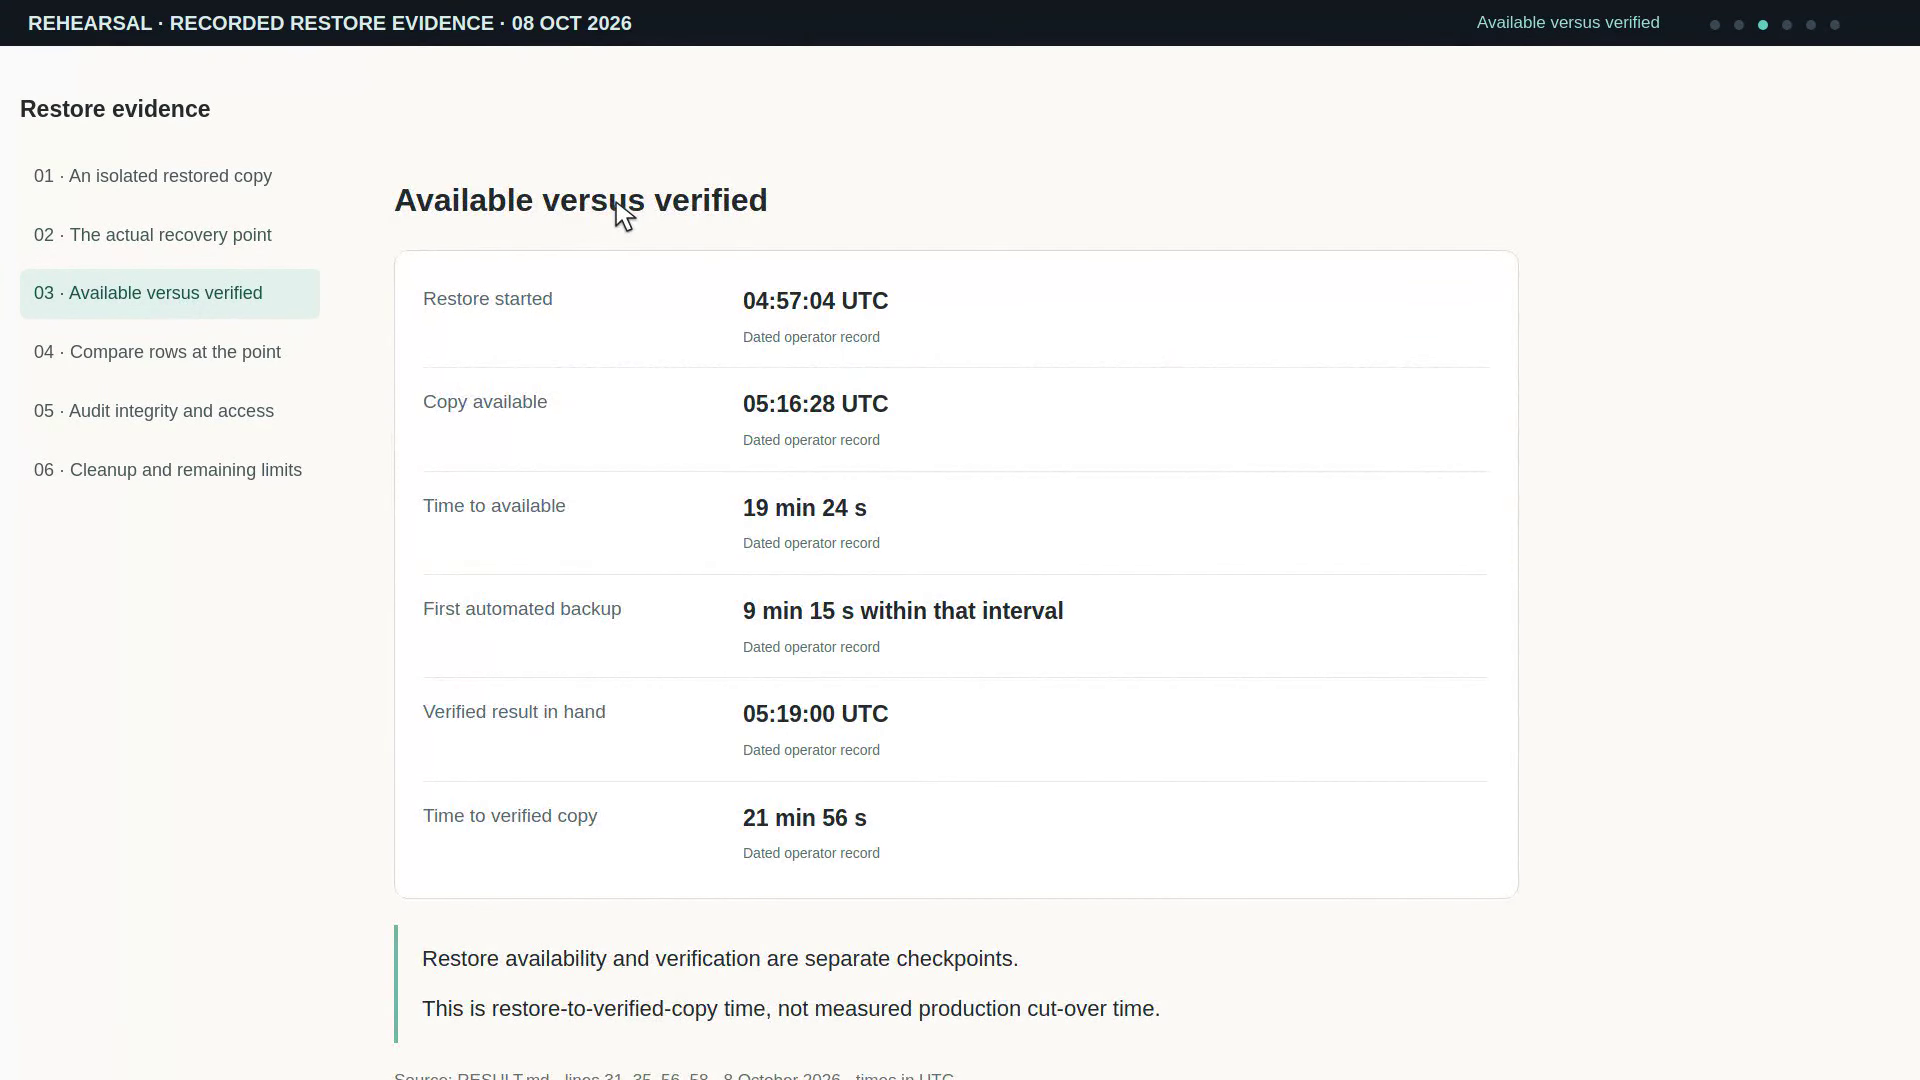Click the First automated backup row value
Image resolution: width=1920 pixels, height=1080 pixels.
pyautogui.click(x=903, y=611)
